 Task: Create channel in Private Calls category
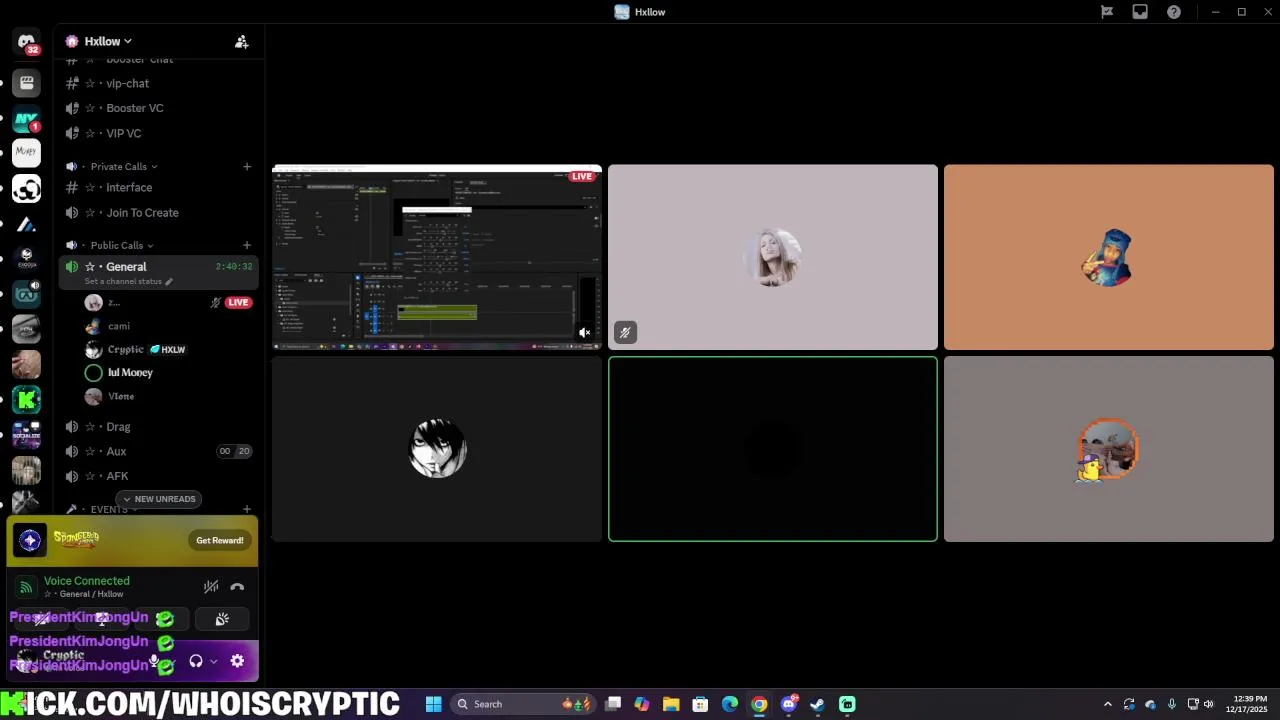(247, 166)
